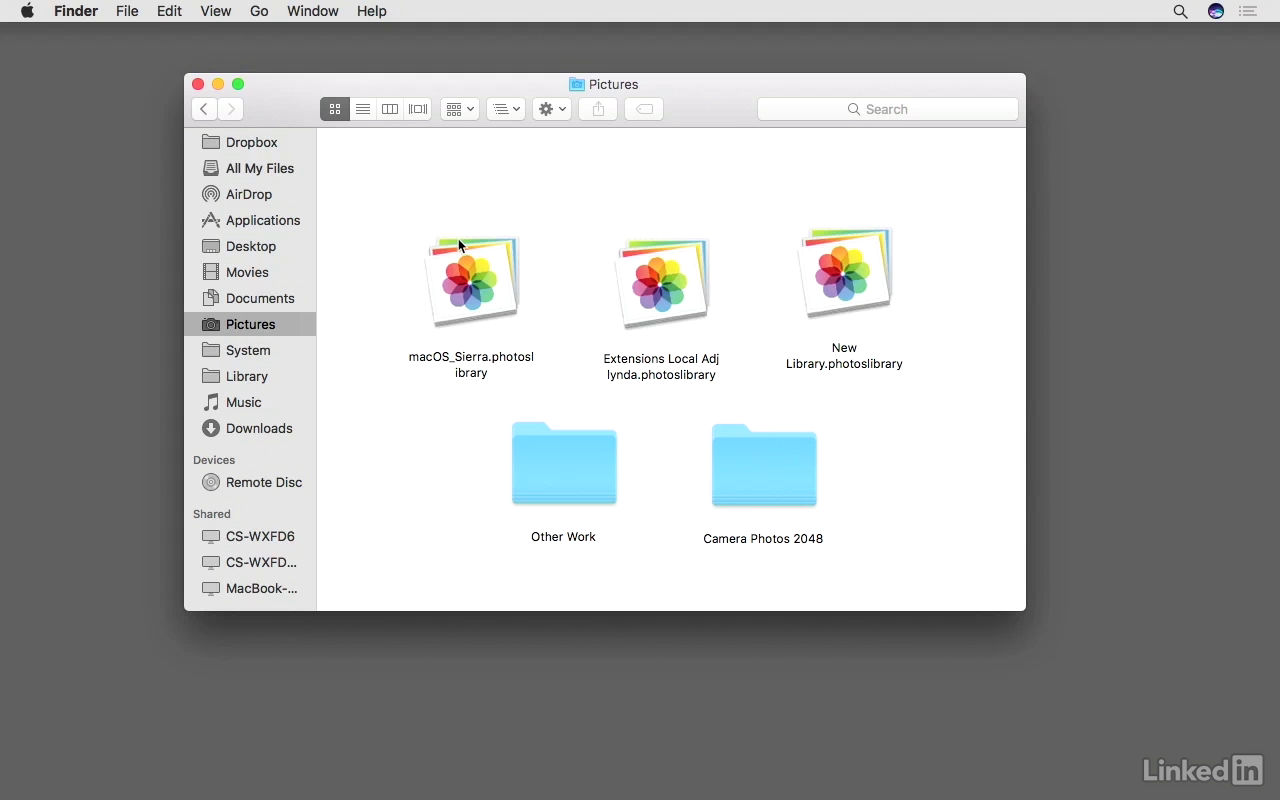Open the View menu
This screenshot has width=1280, height=800.
click(x=216, y=11)
